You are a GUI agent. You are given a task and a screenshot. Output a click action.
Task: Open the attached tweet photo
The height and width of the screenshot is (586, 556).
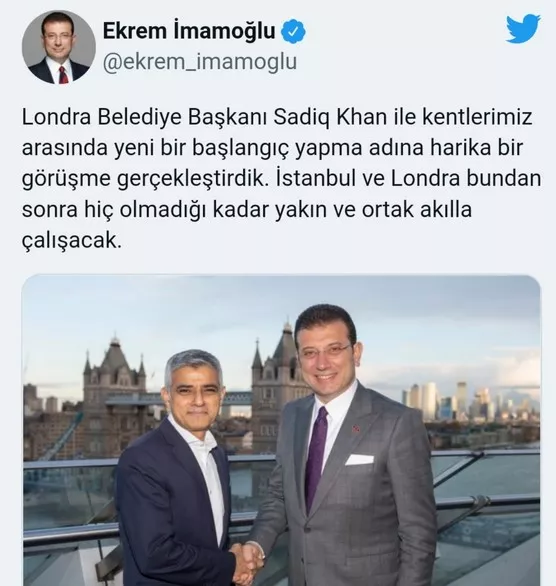click(x=281, y=430)
